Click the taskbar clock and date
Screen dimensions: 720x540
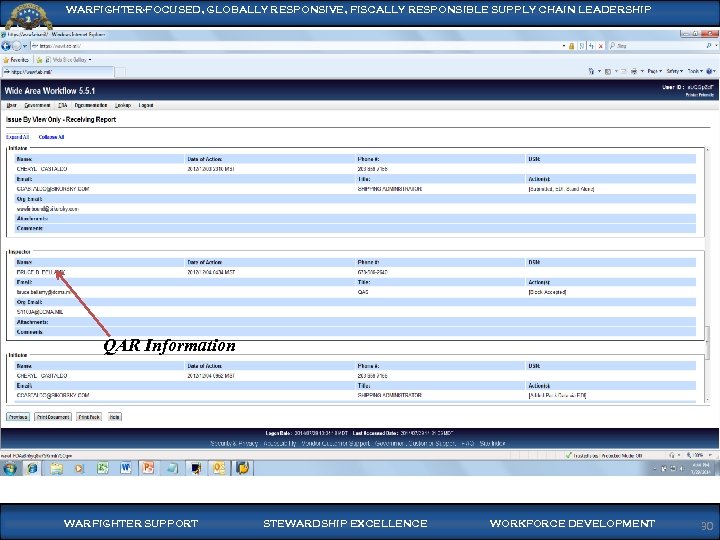(701, 468)
